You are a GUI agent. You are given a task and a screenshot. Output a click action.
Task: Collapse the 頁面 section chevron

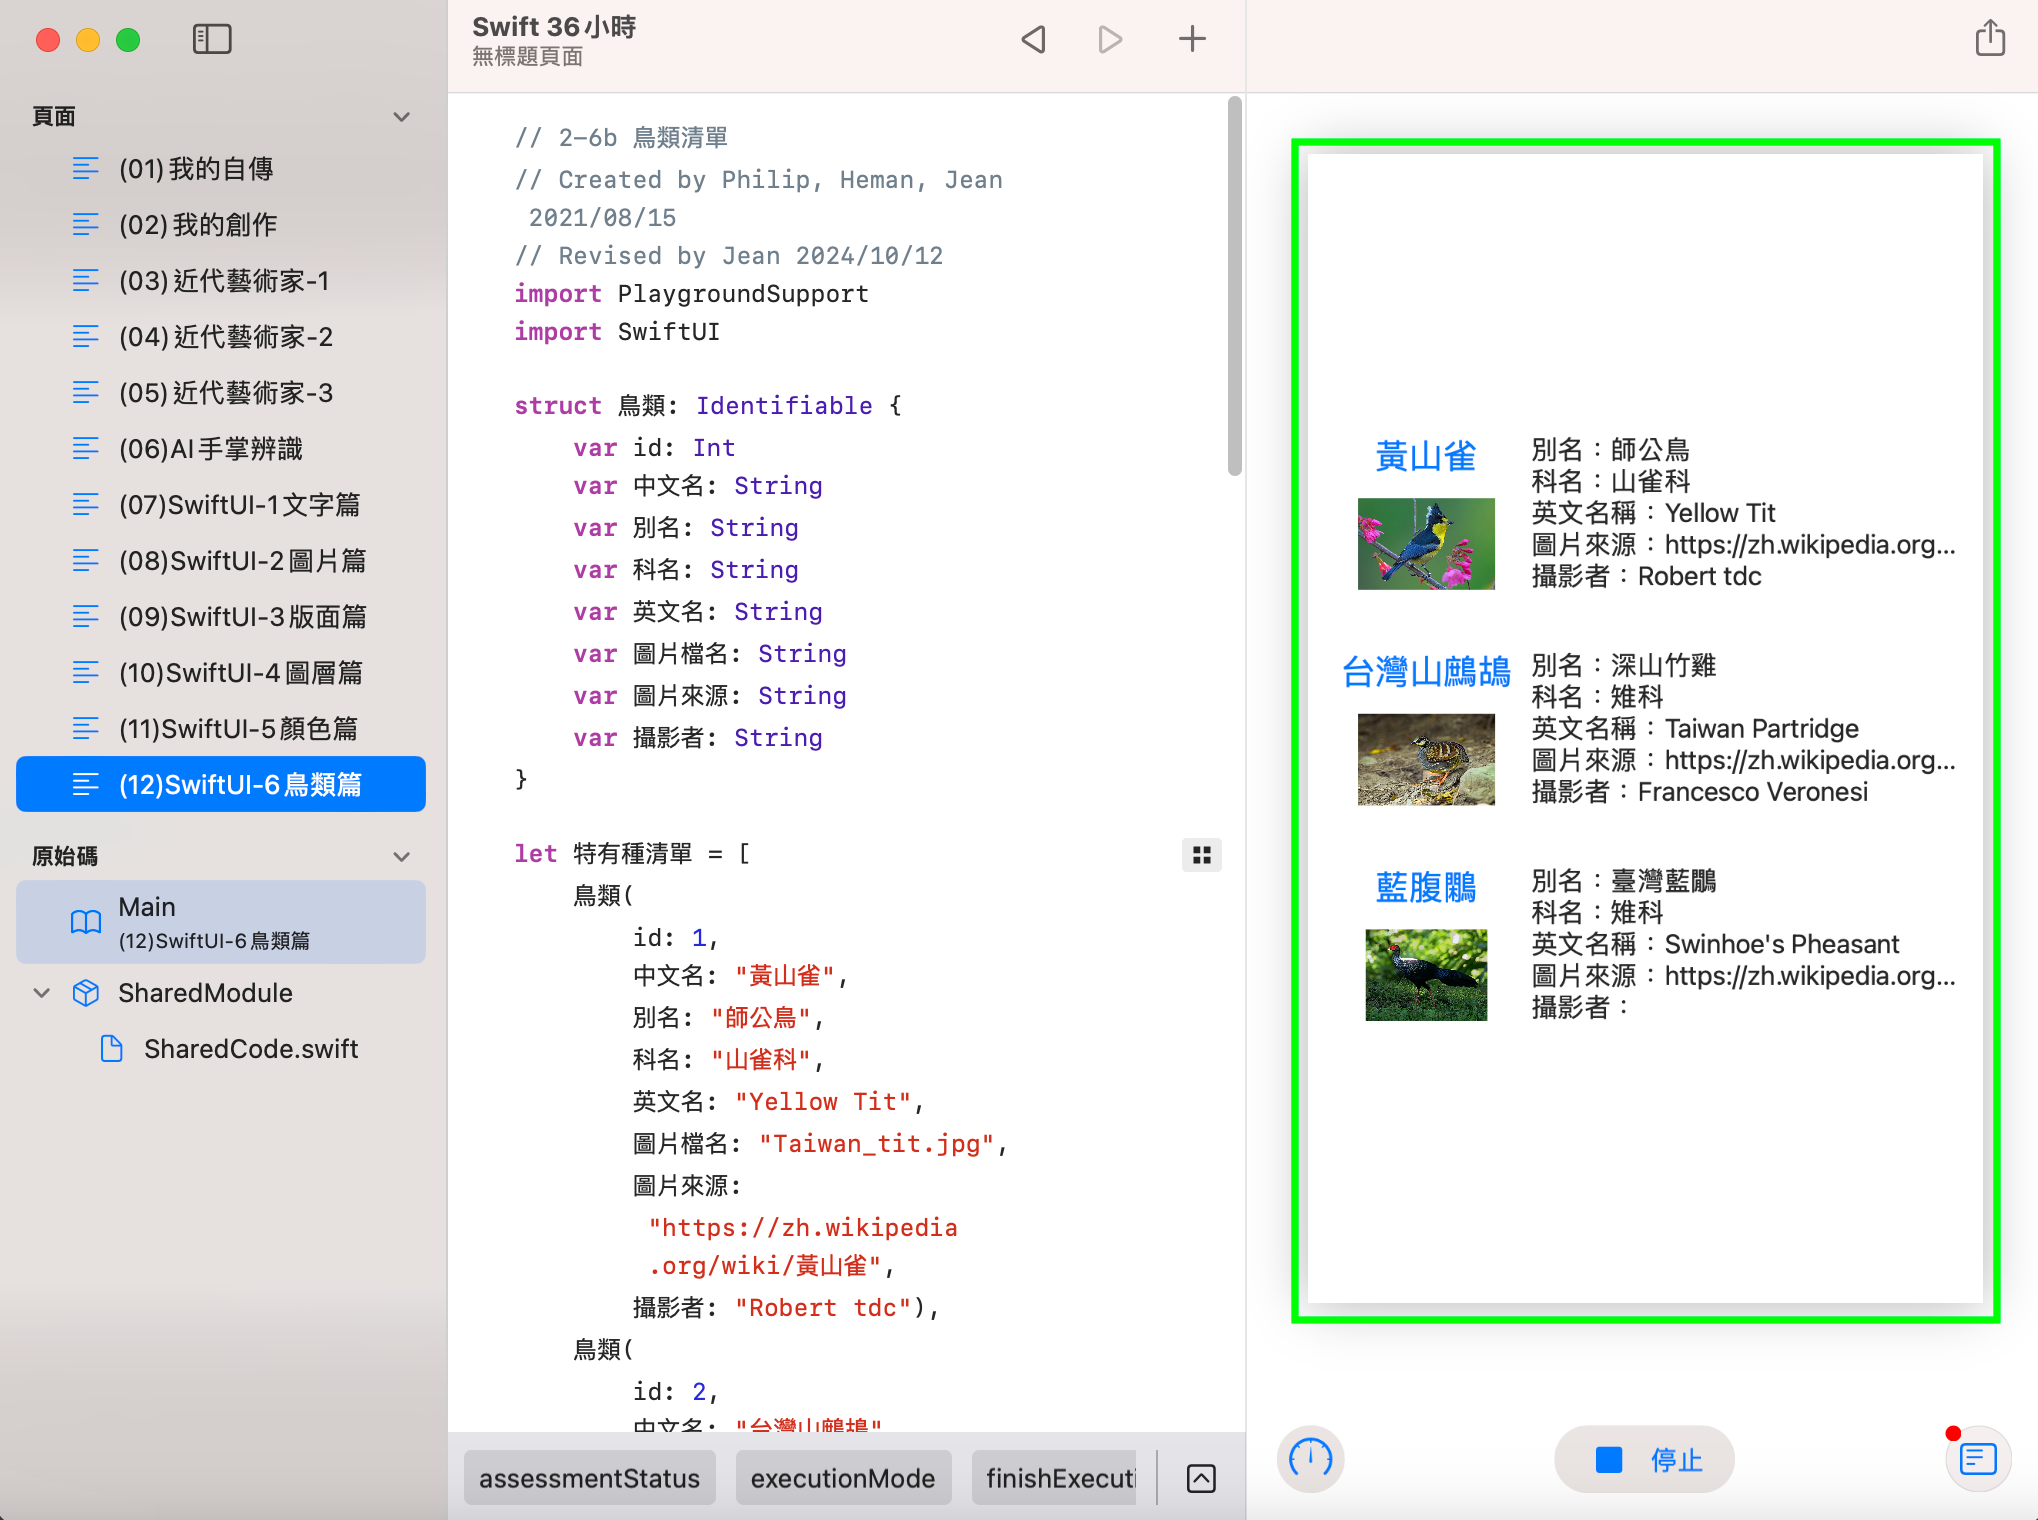click(402, 117)
